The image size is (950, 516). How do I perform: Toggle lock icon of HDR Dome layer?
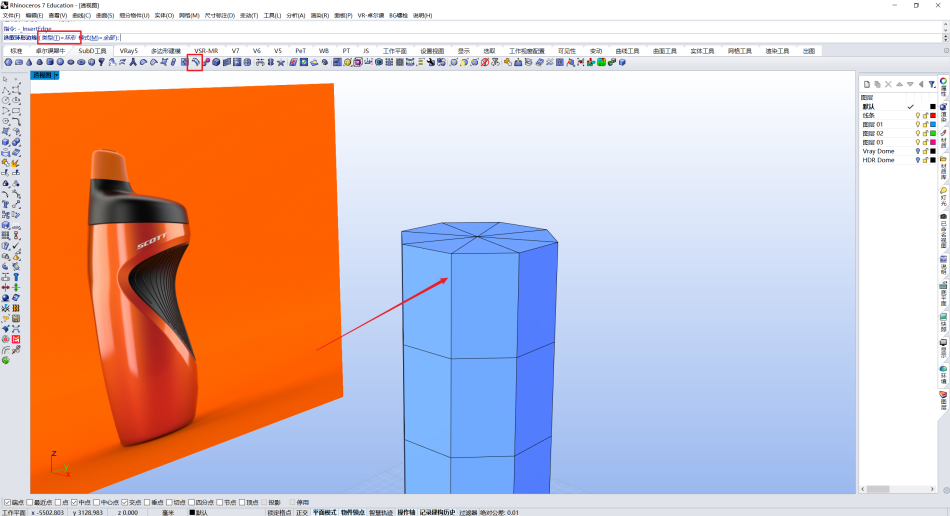(925, 160)
